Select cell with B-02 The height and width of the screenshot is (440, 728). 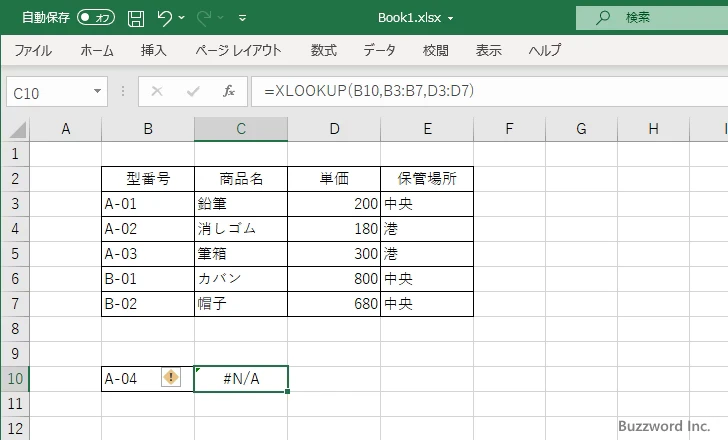tap(148, 304)
